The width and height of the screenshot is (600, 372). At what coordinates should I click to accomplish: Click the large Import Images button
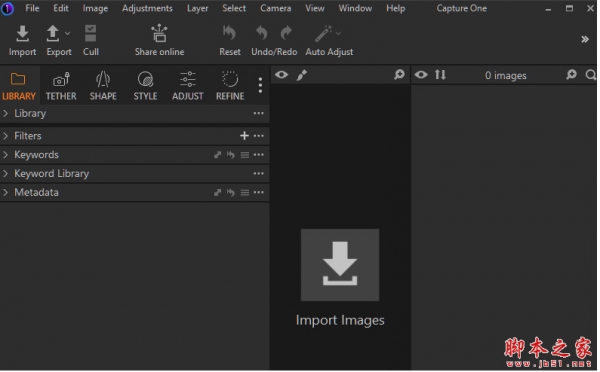pyautogui.click(x=340, y=265)
